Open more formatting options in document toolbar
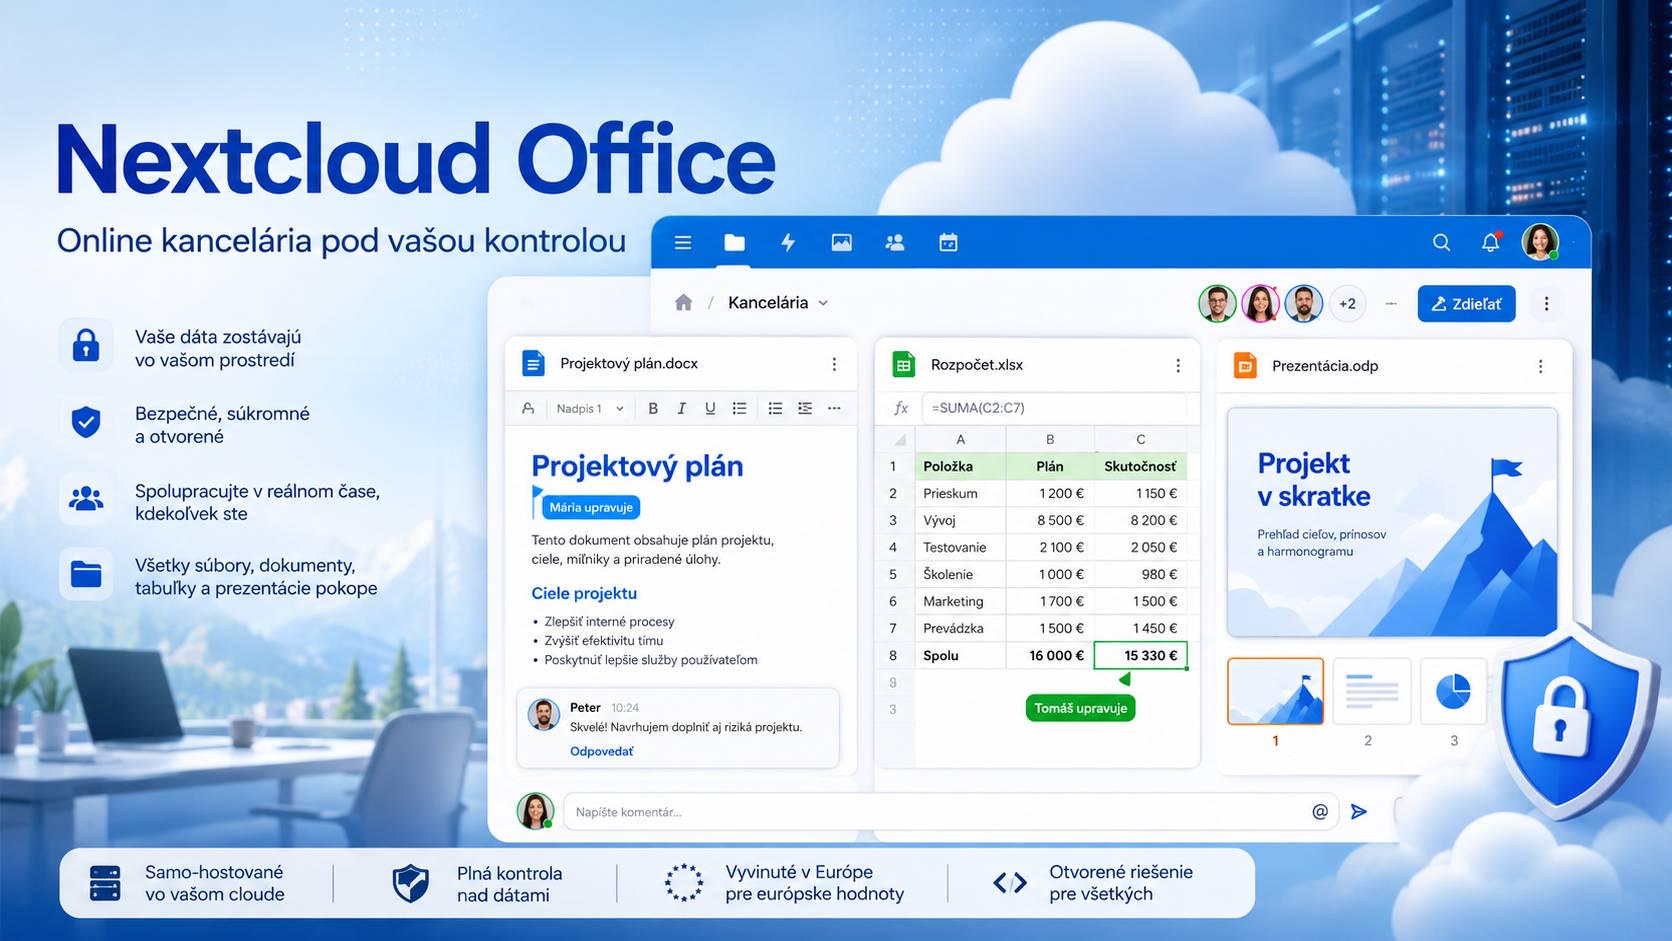The width and height of the screenshot is (1672, 941). 834,408
